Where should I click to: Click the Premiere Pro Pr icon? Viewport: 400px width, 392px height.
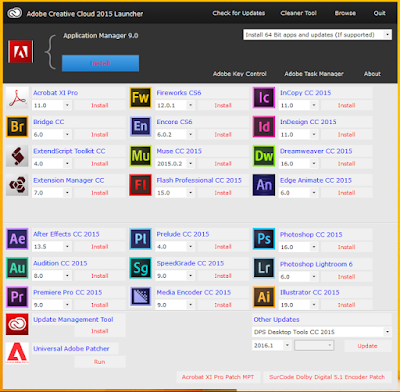[x=17, y=297]
